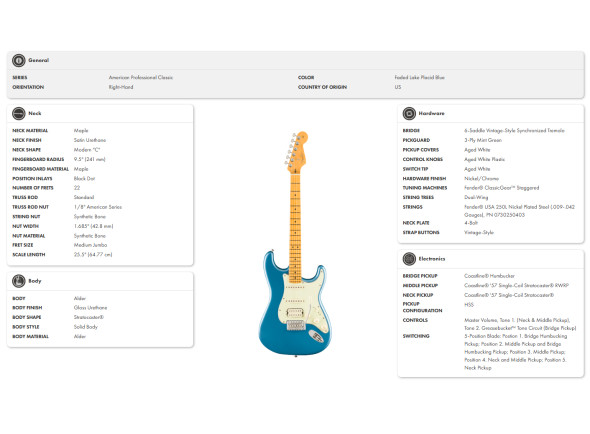This screenshot has width=590, height=434.
Task: Click the 'Nickel/Chrome' hardware finish value
Action: [481, 178]
